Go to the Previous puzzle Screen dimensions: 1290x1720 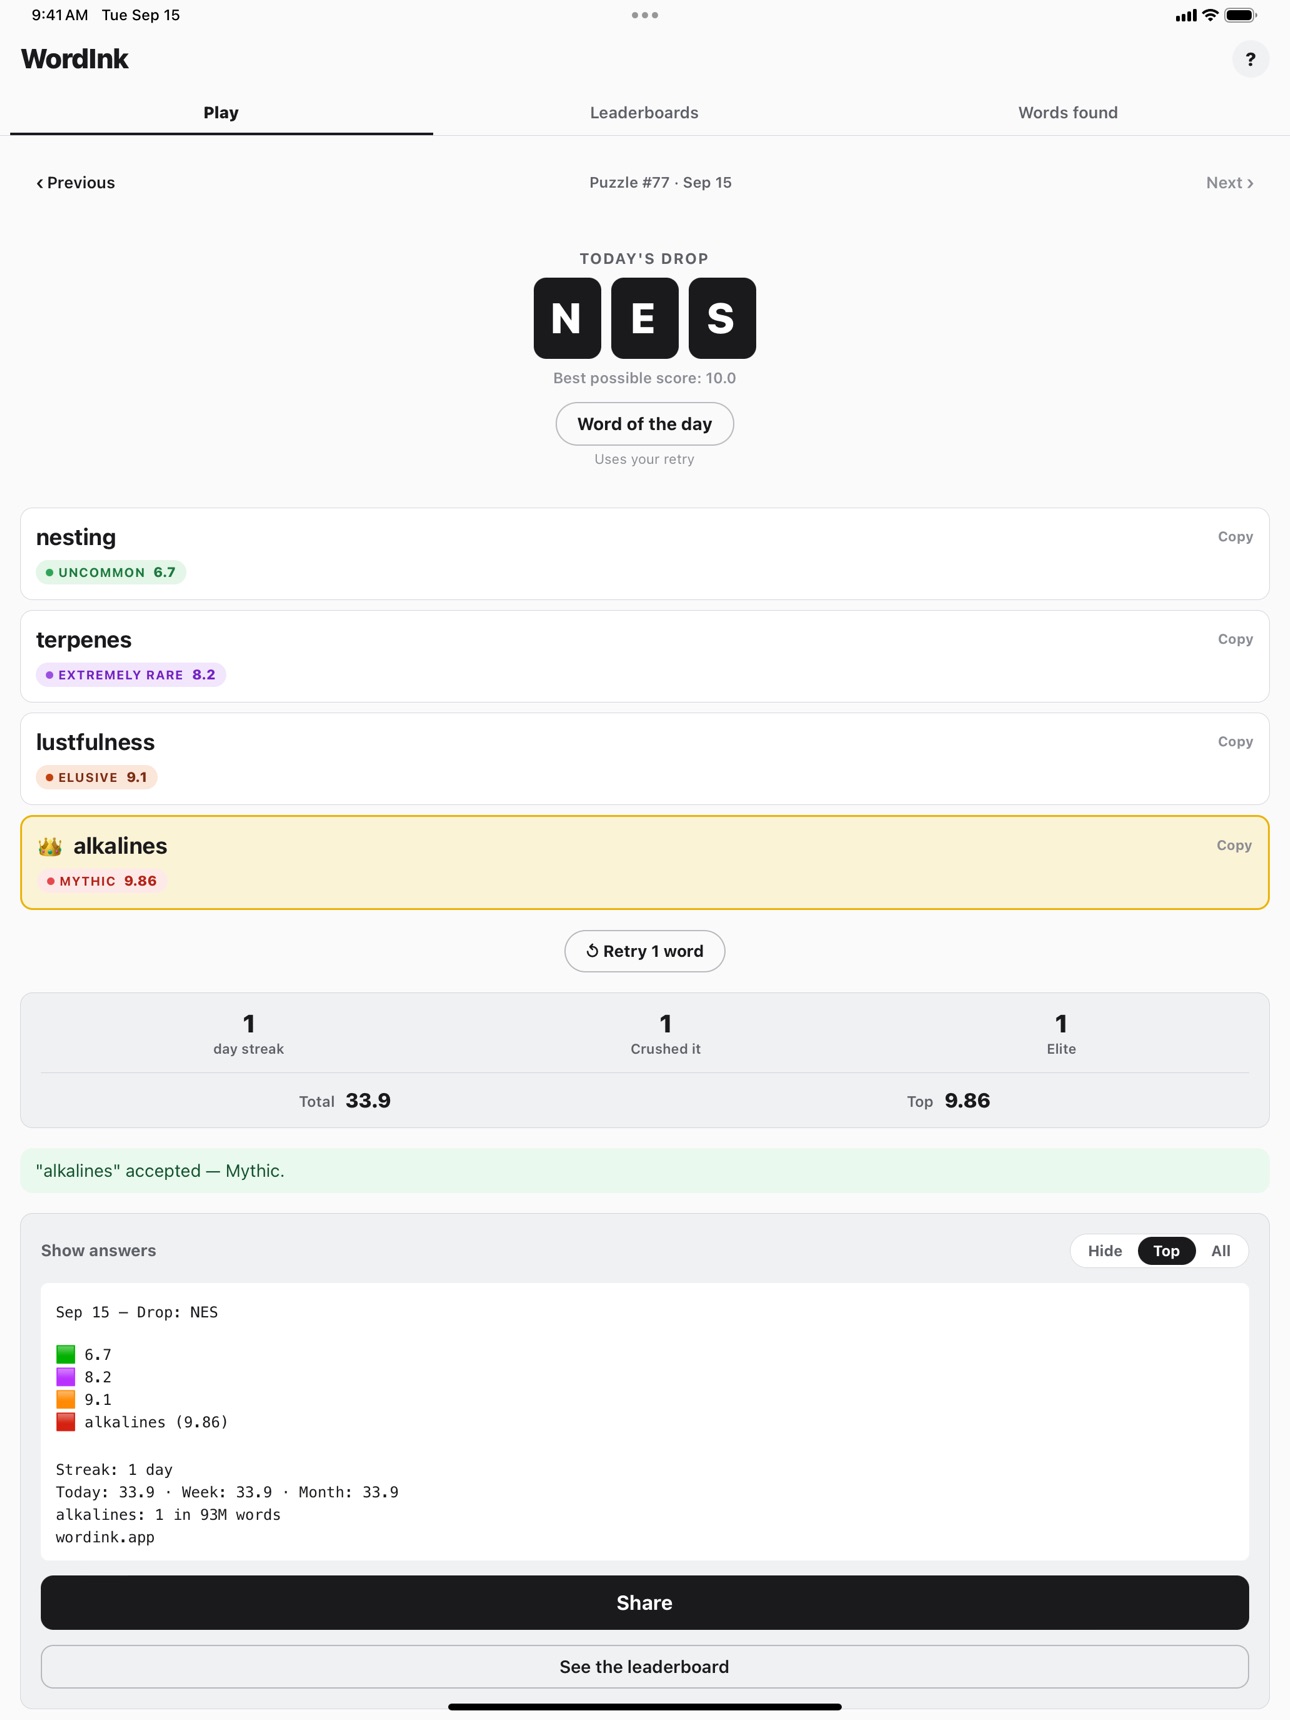point(76,183)
